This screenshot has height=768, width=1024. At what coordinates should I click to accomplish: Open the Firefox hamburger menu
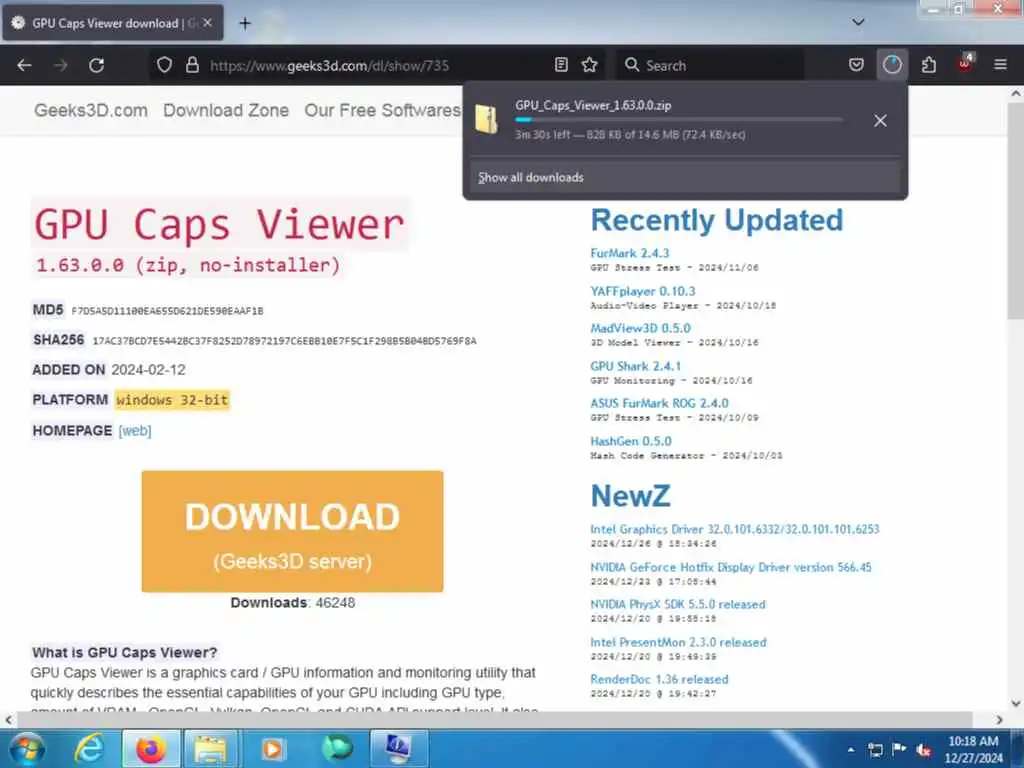click(1000, 65)
